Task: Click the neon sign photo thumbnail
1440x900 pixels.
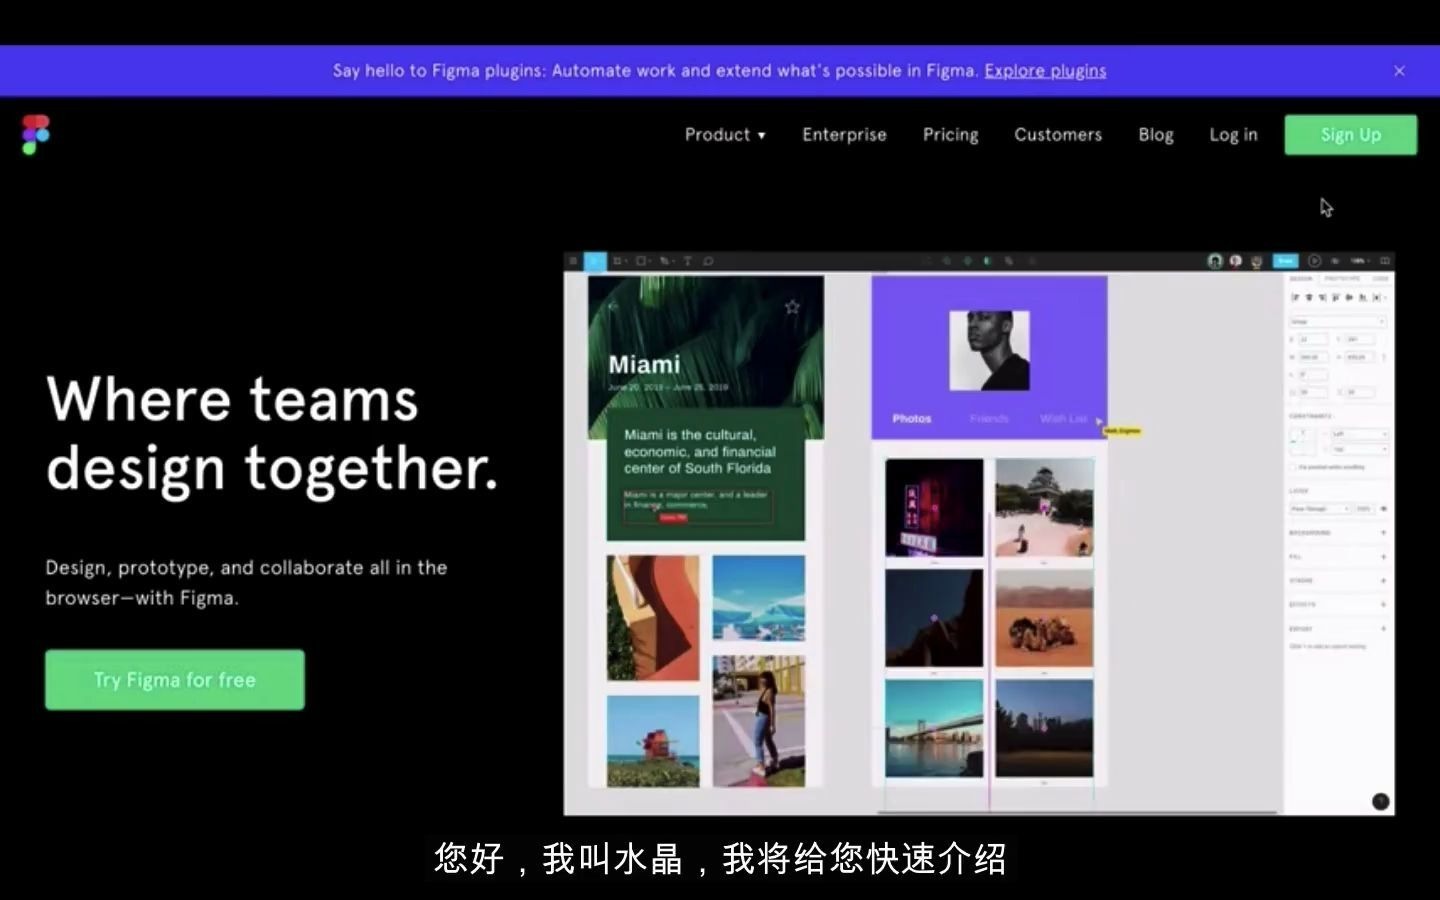Action: (x=934, y=508)
